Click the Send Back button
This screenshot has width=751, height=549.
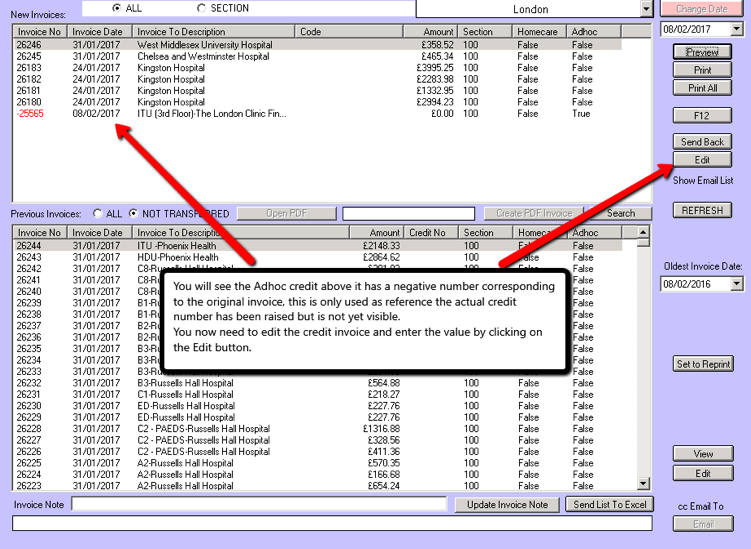[702, 142]
